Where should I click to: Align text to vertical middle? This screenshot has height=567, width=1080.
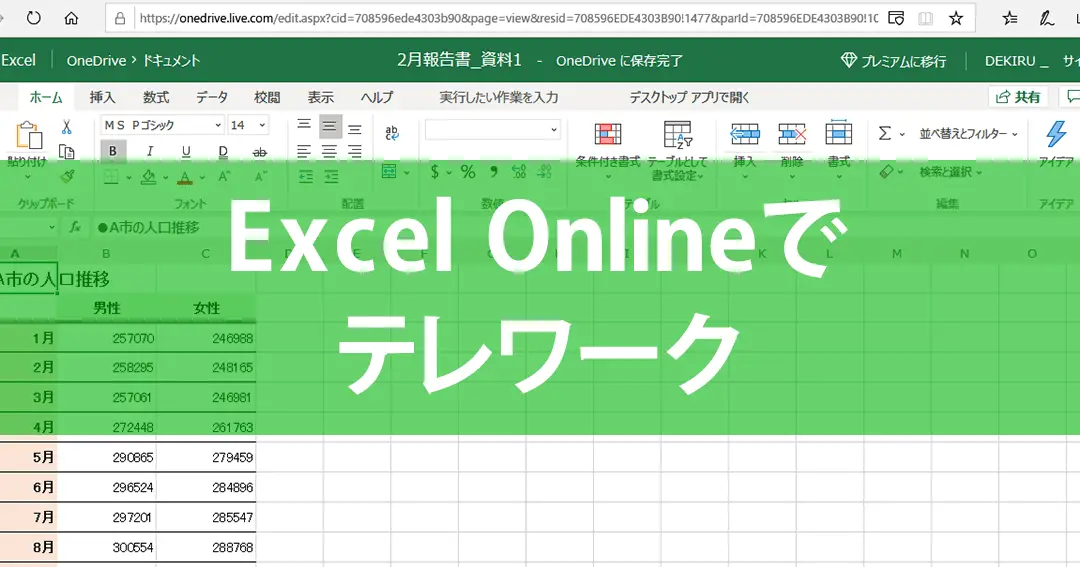pyautogui.click(x=330, y=126)
